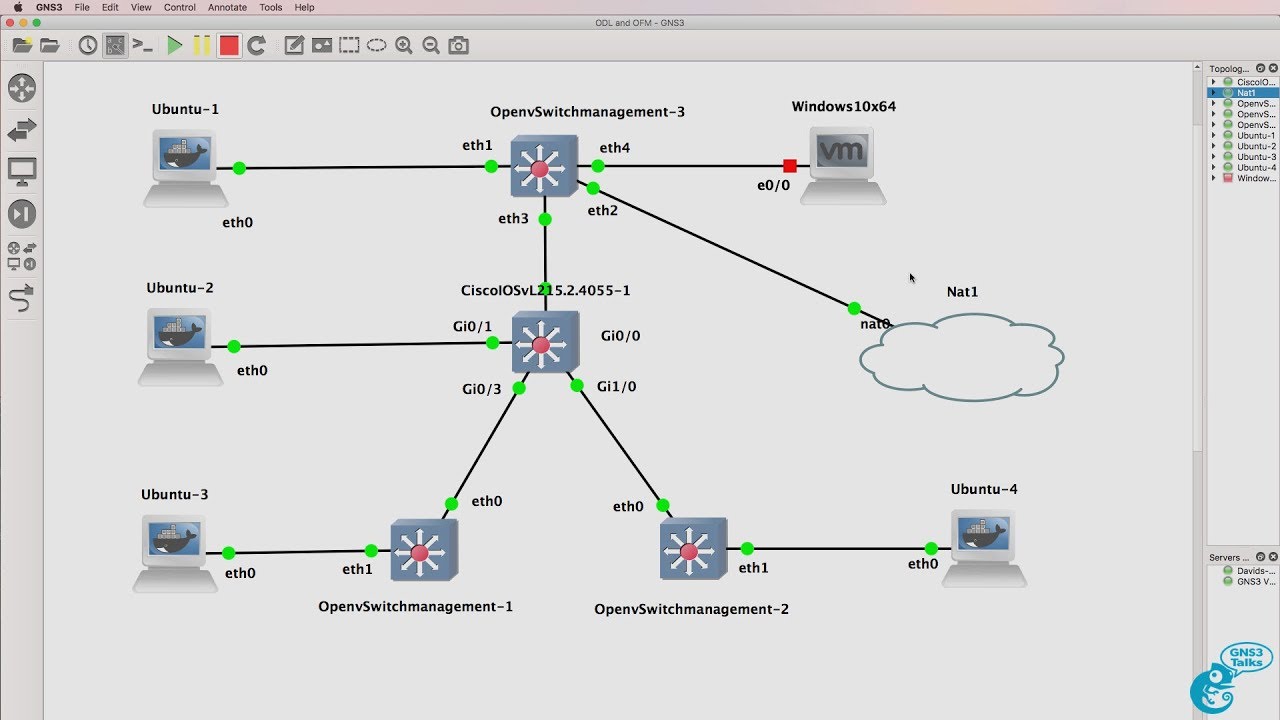Expand Ubuntu-2 in Topology summary
The height and width of the screenshot is (720, 1280).
point(1213,146)
